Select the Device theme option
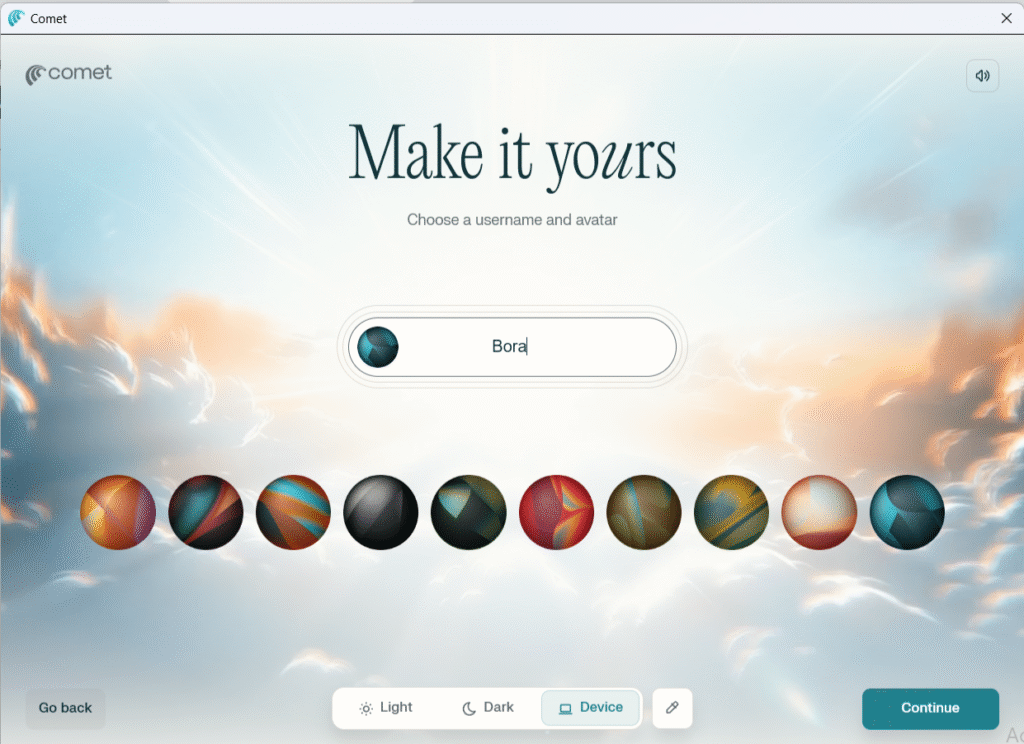This screenshot has height=744, width=1024. point(591,708)
